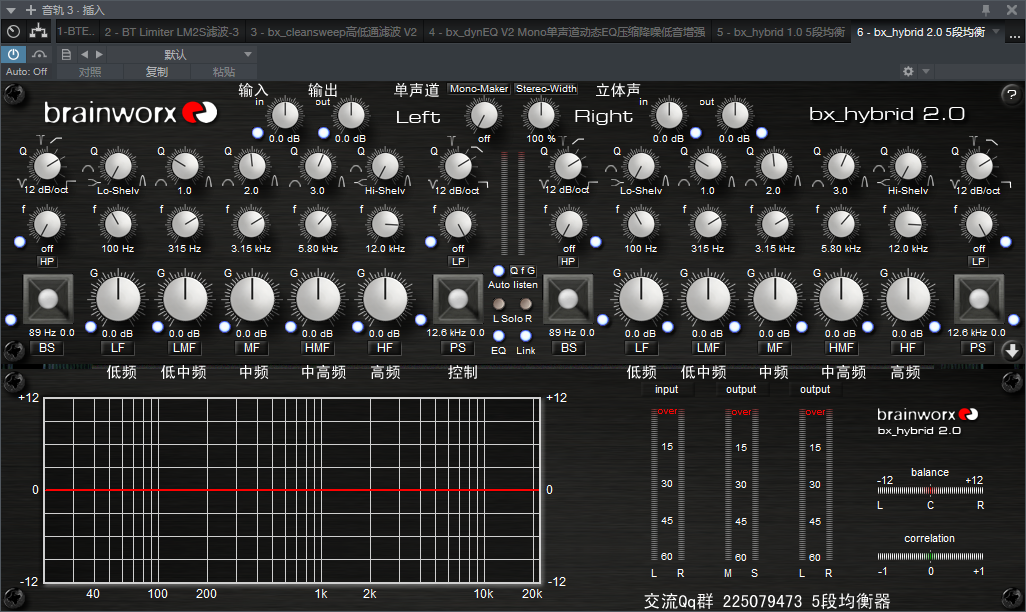Enable Solo L button

pos(499,304)
